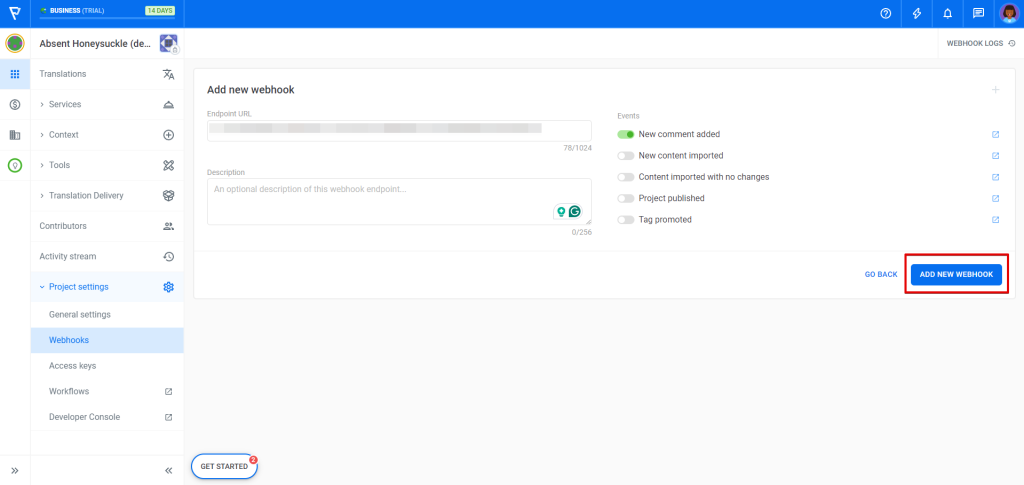1024x485 pixels.
Task: Open billing dollar icon in left rail
Action: pyautogui.click(x=15, y=105)
